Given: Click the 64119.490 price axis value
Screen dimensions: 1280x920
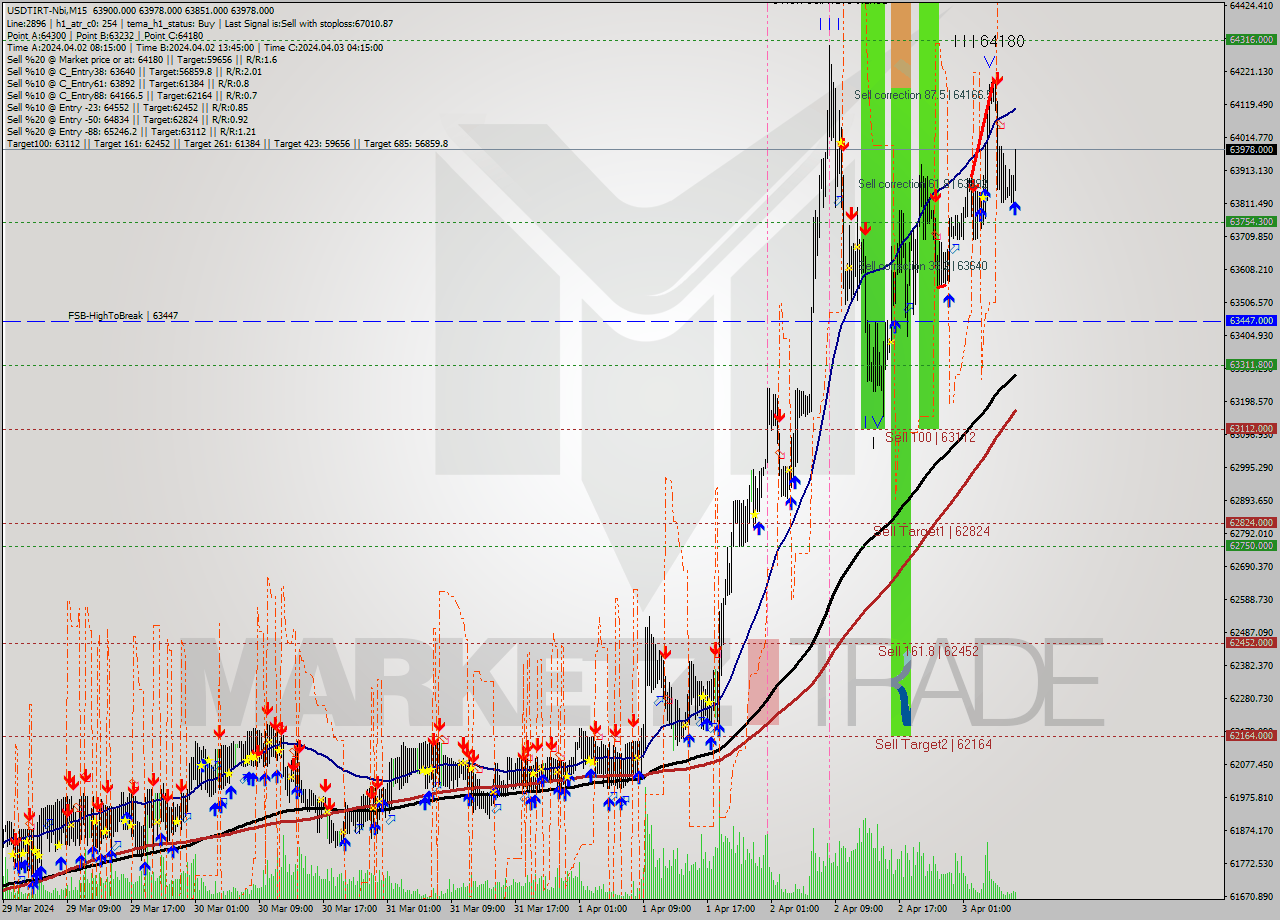Looking at the screenshot, I should pos(1250,104).
